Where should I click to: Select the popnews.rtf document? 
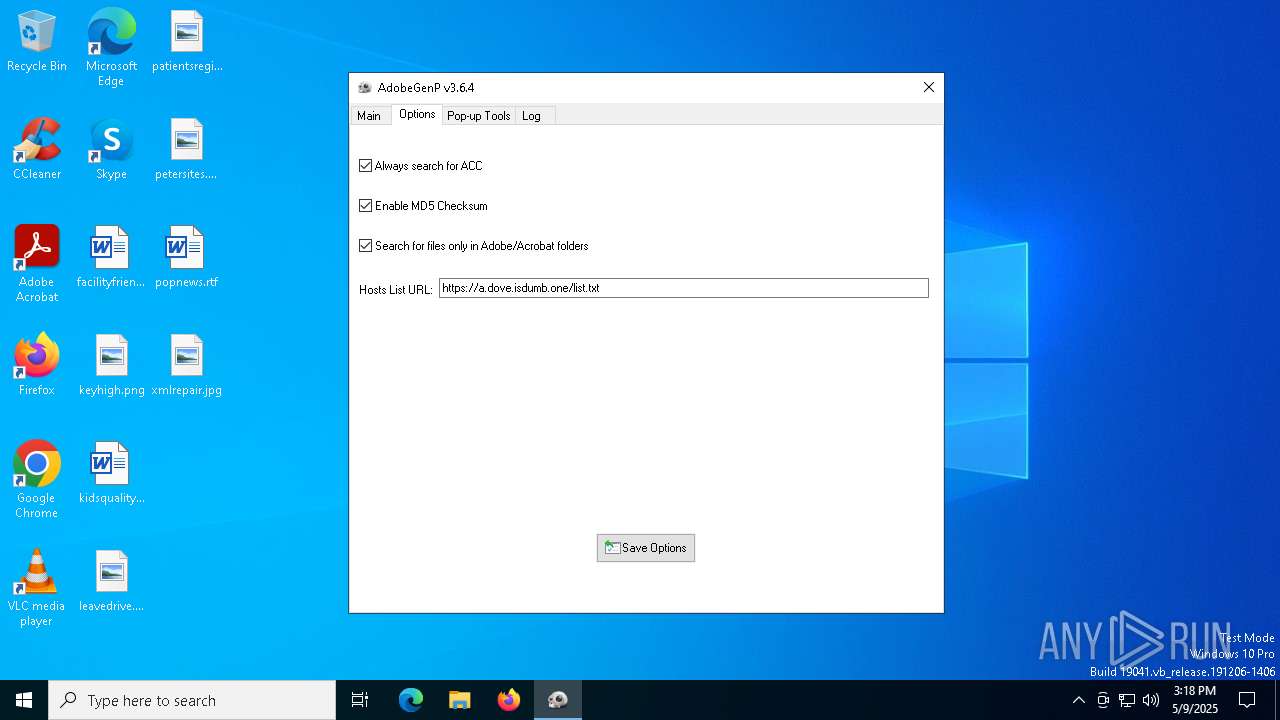point(187,257)
